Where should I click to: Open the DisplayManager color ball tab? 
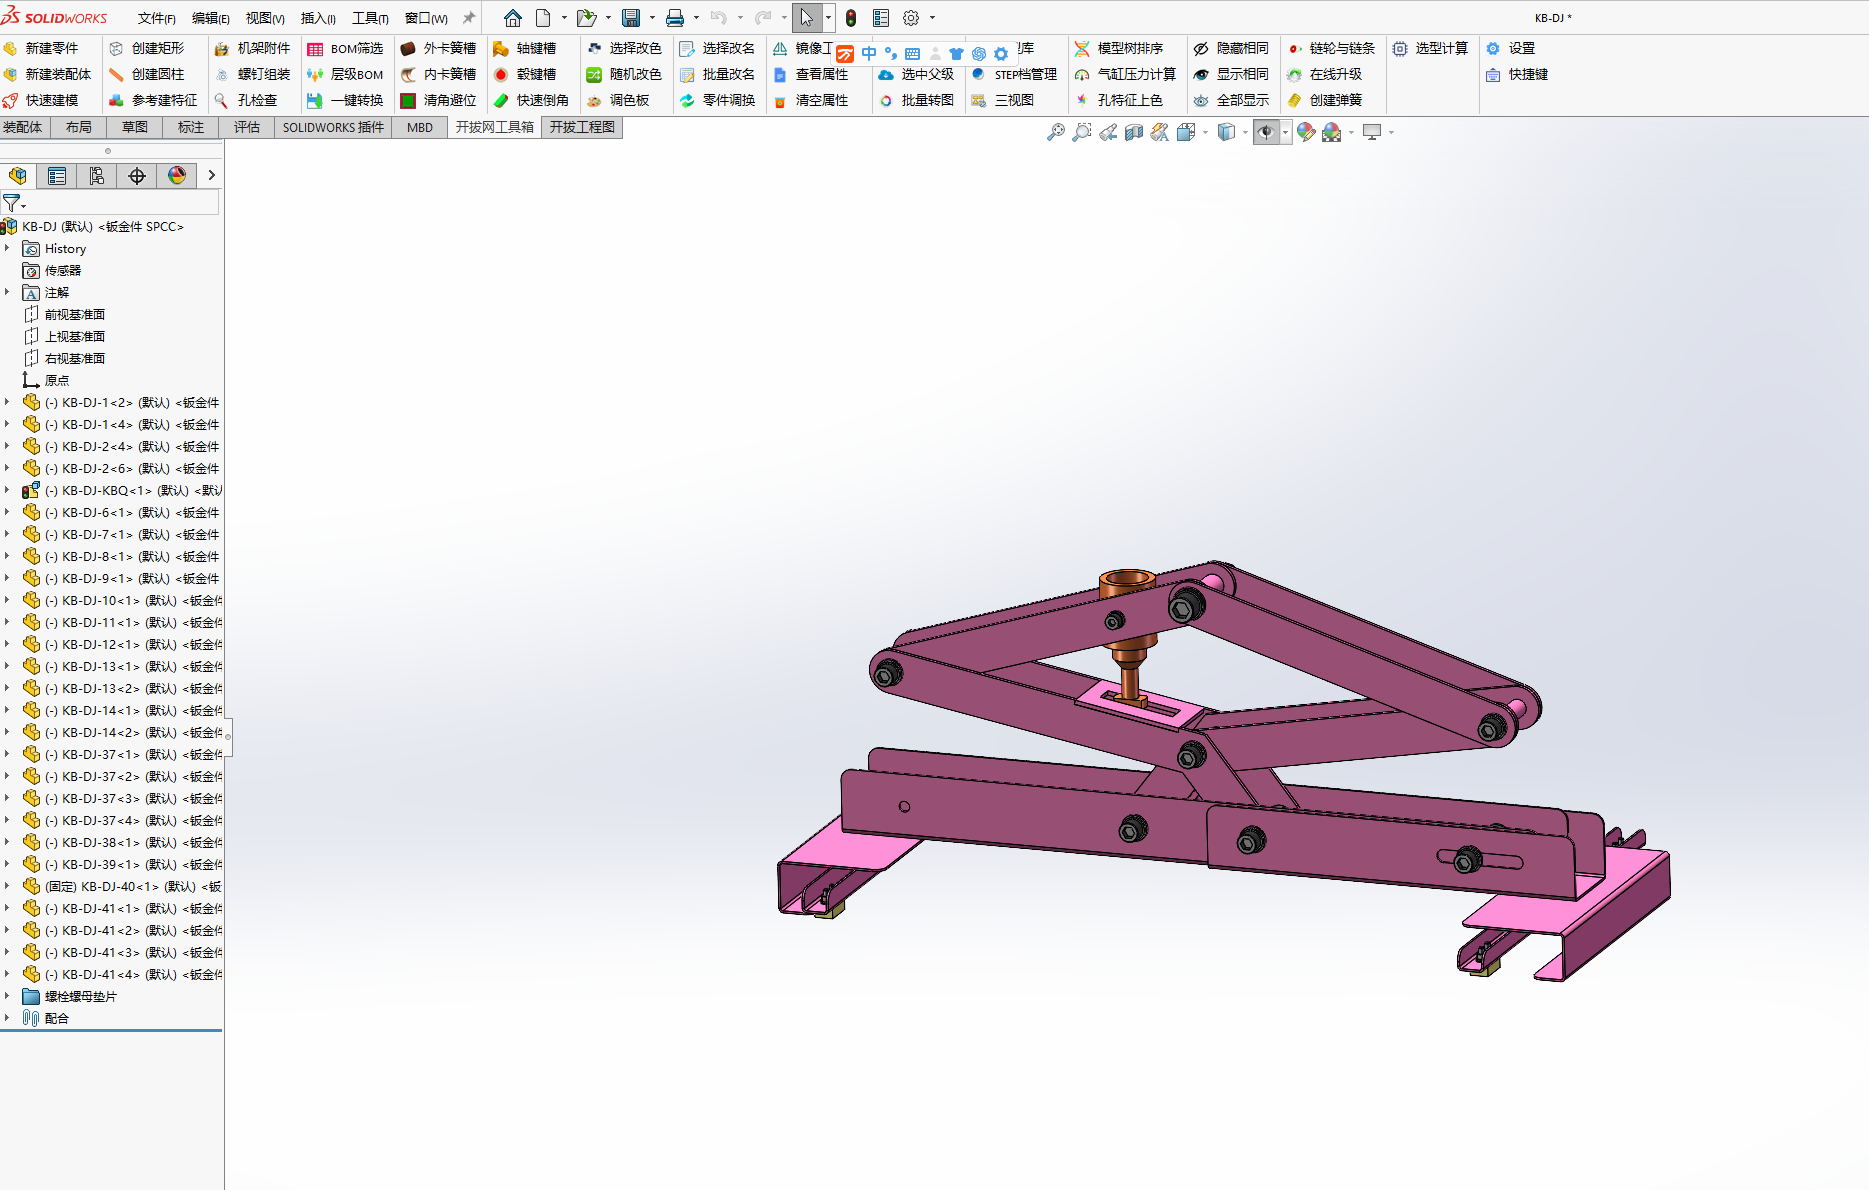[177, 176]
